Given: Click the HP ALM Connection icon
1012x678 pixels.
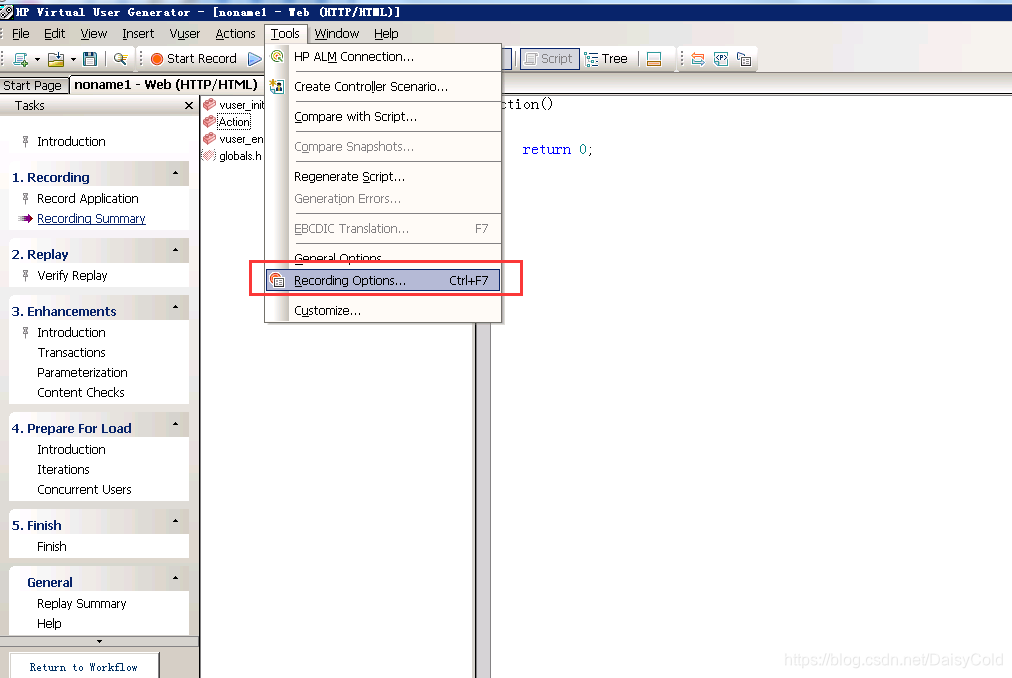Looking at the screenshot, I should (277, 57).
